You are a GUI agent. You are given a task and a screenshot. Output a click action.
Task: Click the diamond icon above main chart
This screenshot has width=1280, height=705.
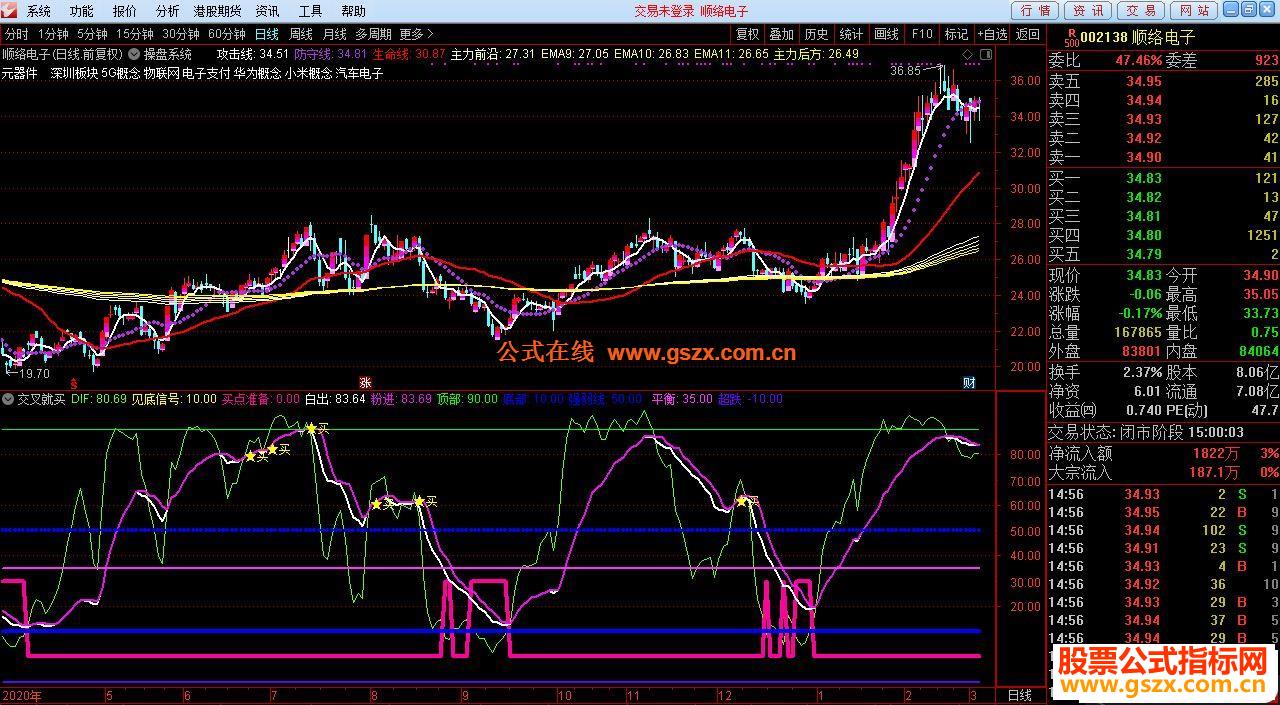[x=967, y=54]
